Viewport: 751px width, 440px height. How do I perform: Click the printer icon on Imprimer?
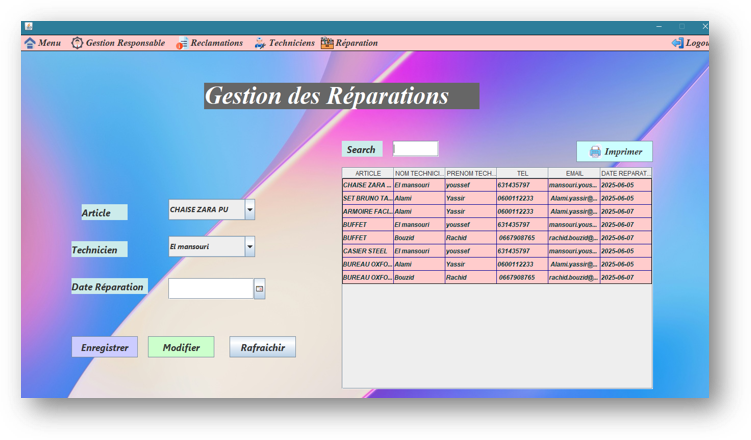click(x=595, y=152)
